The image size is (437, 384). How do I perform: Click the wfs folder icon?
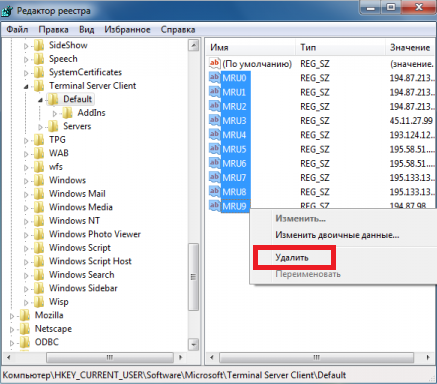point(39,167)
